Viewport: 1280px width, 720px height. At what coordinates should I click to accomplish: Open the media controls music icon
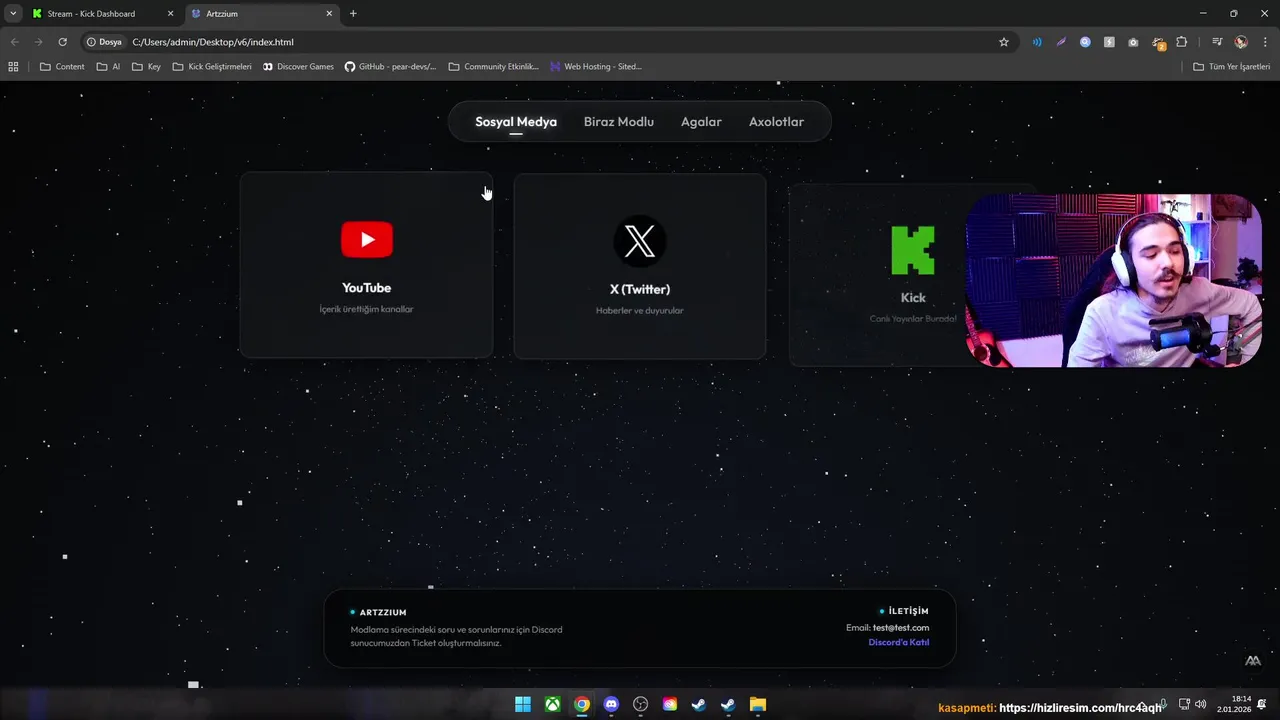1216,42
